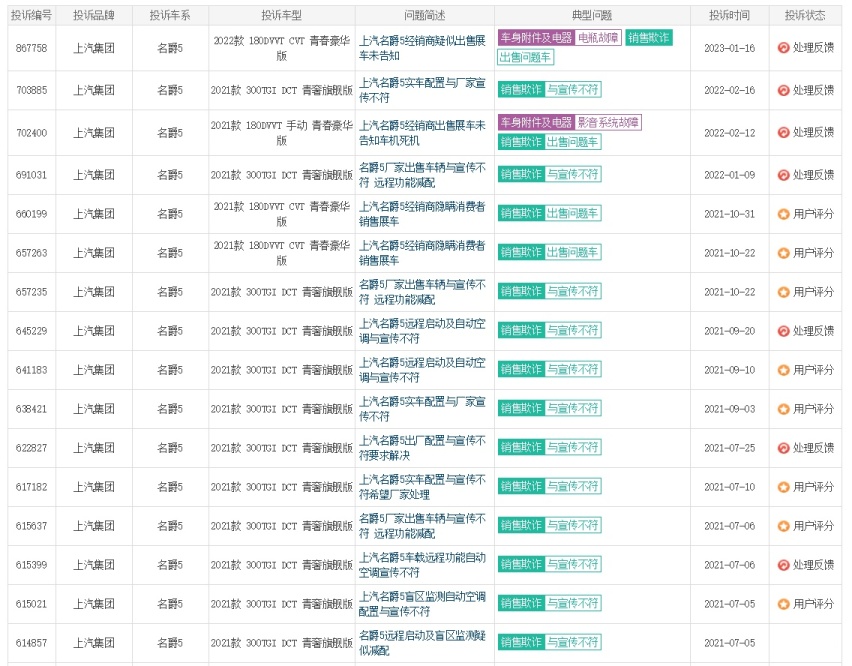
Task: Click complaint number 614857
Action: (x=32, y=643)
